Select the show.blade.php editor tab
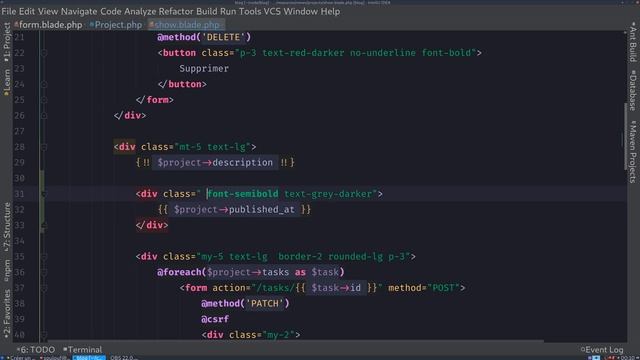The height and width of the screenshot is (360, 640). click(186, 25)
